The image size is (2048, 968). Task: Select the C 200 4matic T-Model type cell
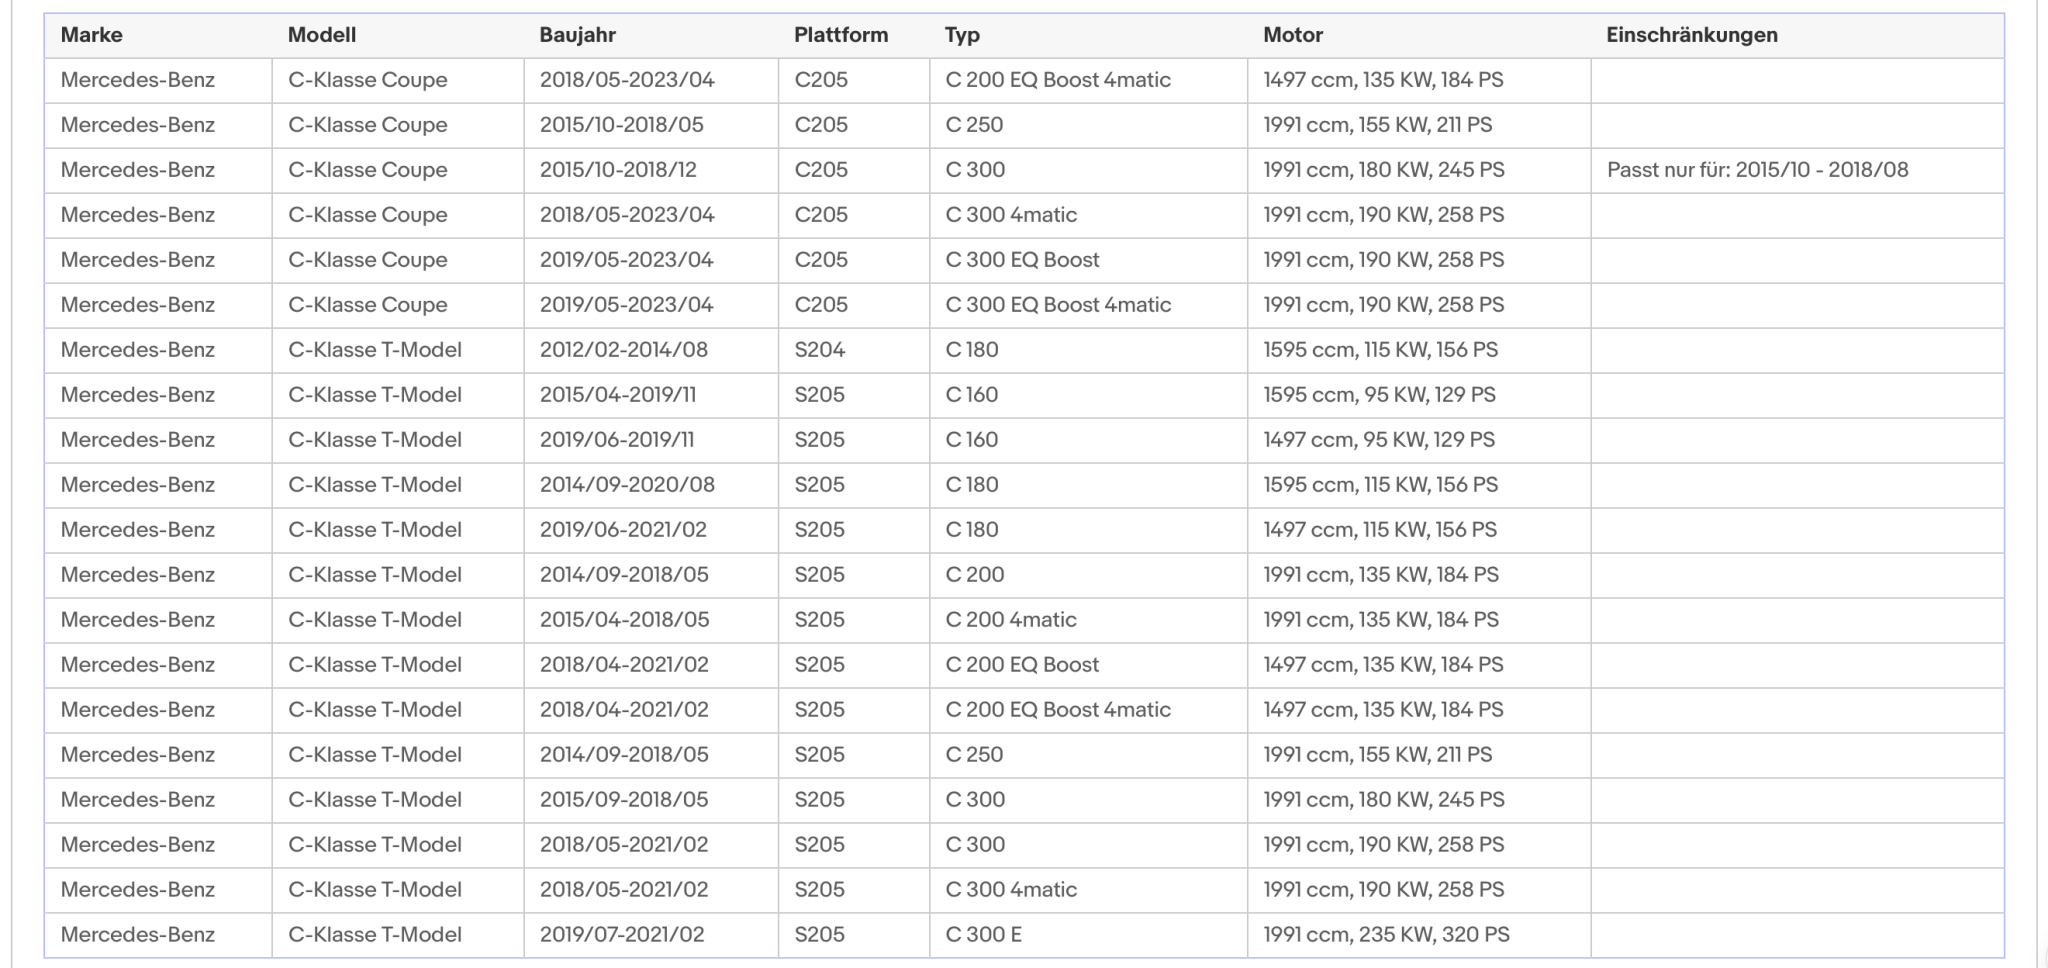click(1088, 620)
